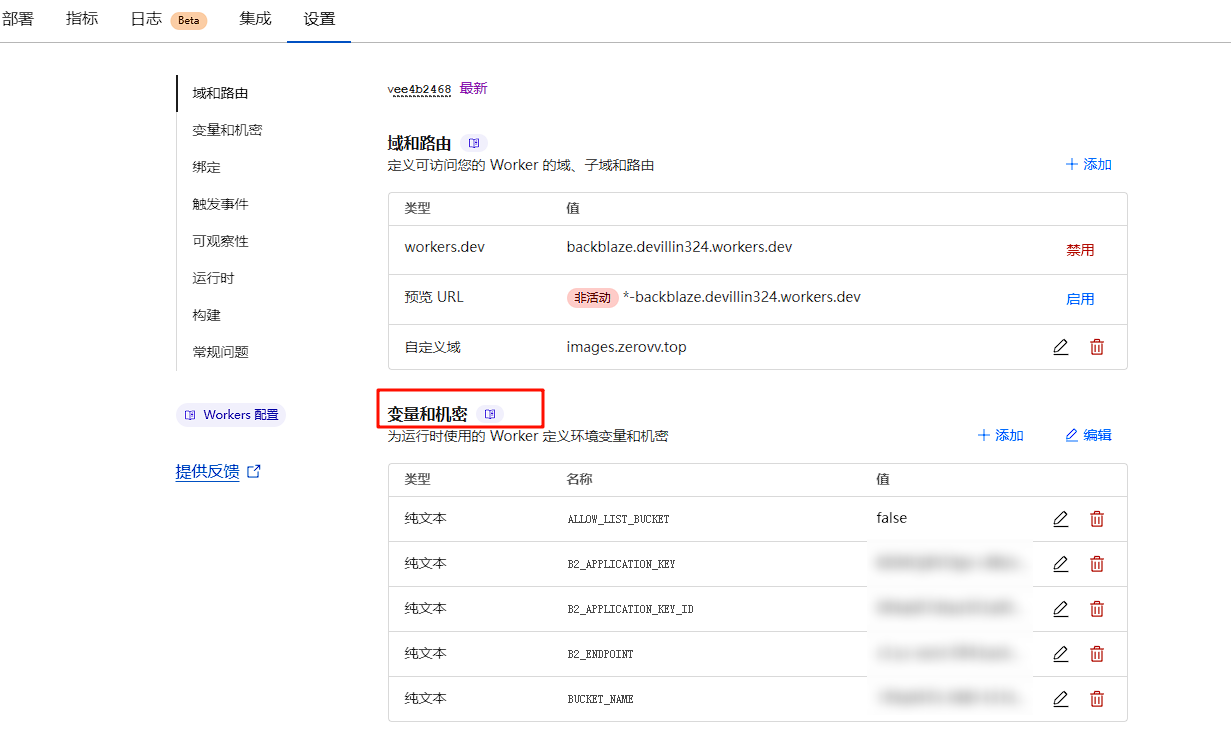Switch to the 部署 tab

coord(18,19)
